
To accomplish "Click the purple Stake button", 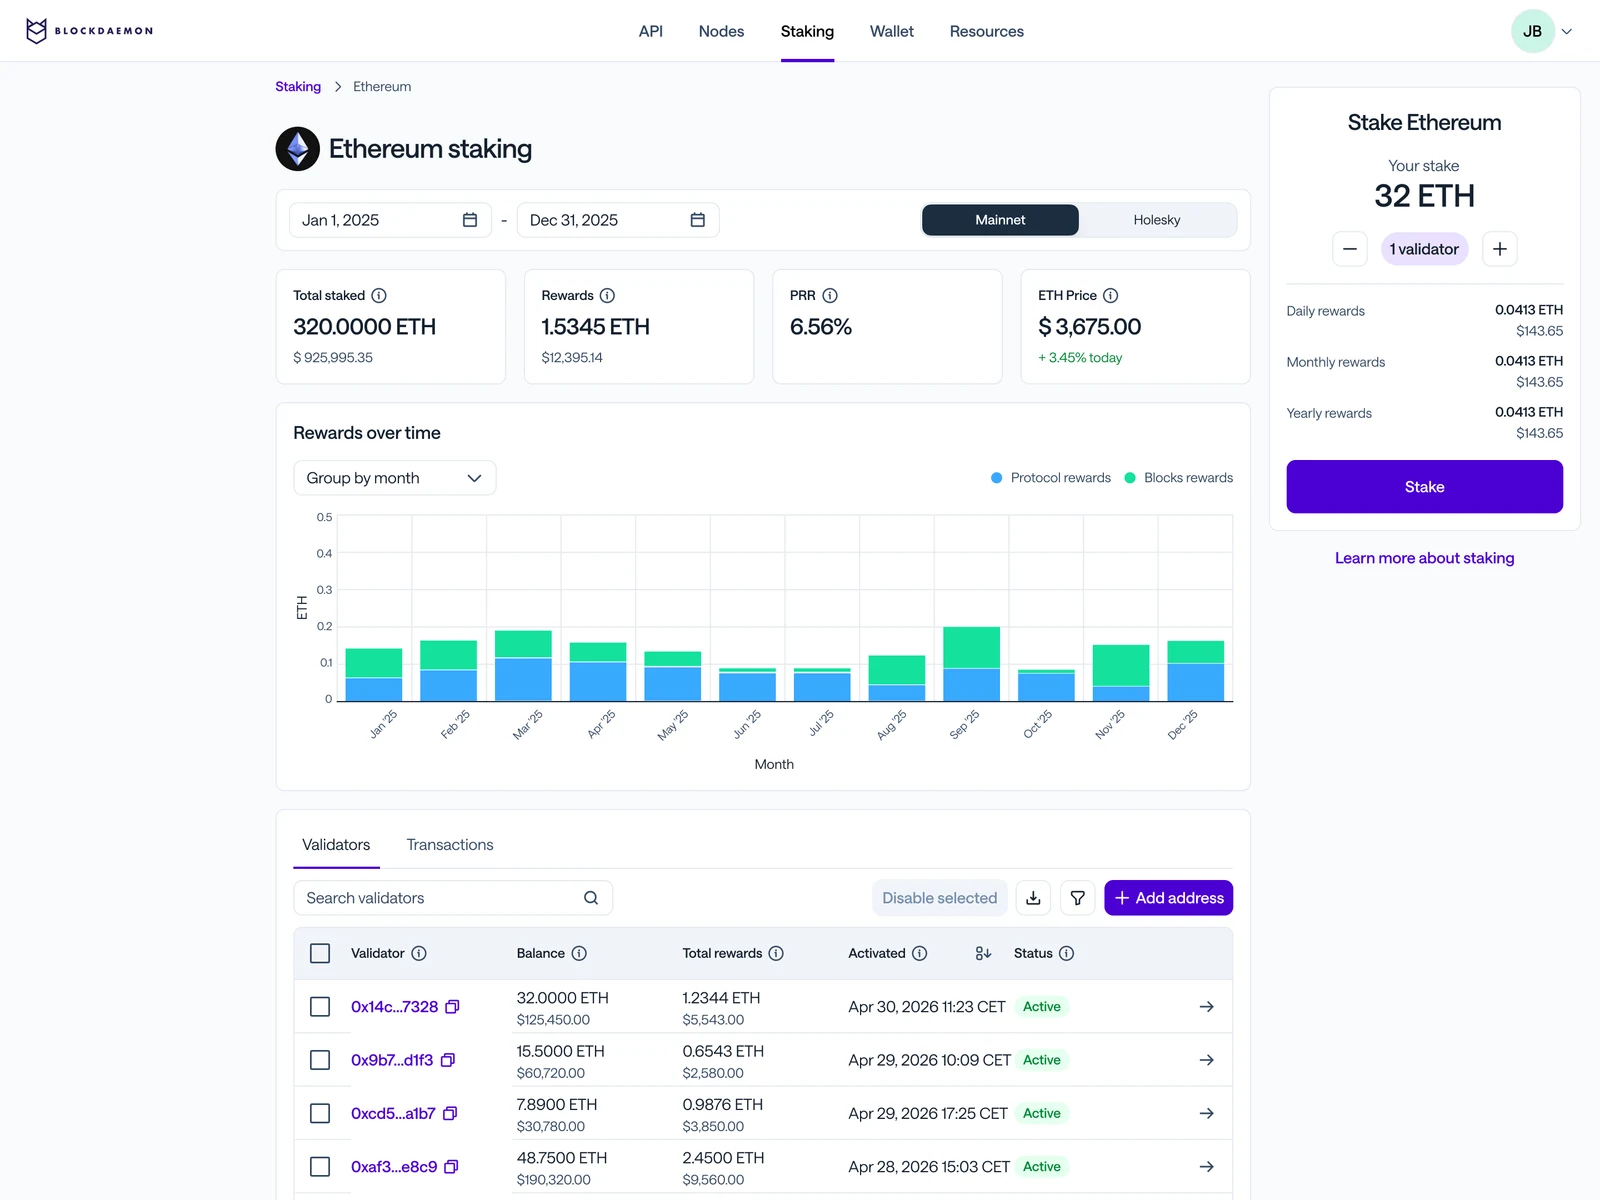I will [x=1424, y=487].
